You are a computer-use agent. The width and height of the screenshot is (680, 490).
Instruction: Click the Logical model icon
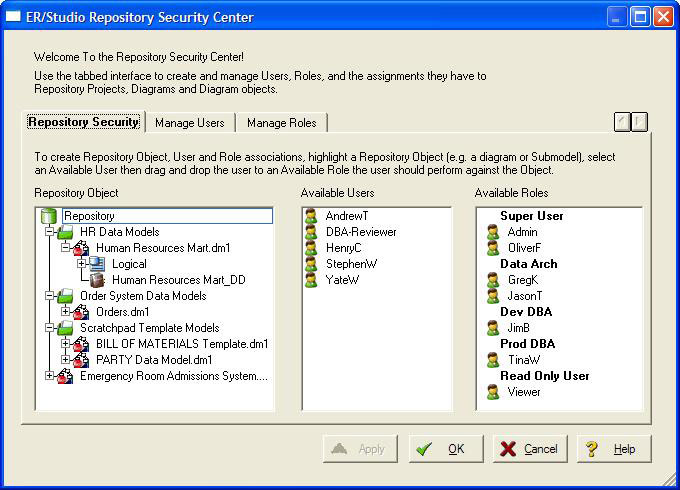click(97, 264)
